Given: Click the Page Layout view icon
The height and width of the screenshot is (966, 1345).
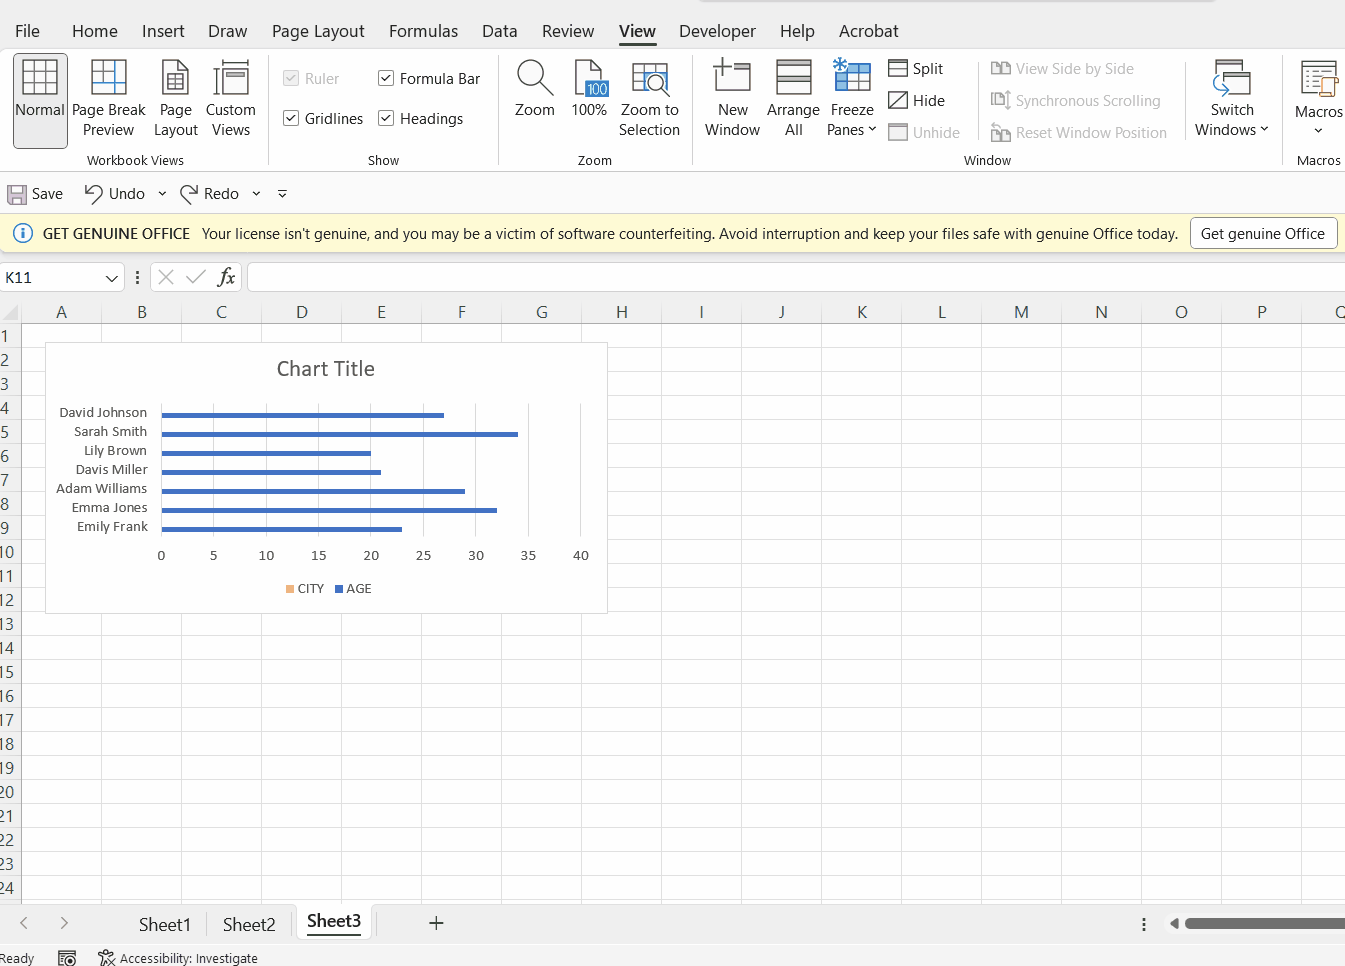Looking at the screenshot, I should click(x=175, y=77).
